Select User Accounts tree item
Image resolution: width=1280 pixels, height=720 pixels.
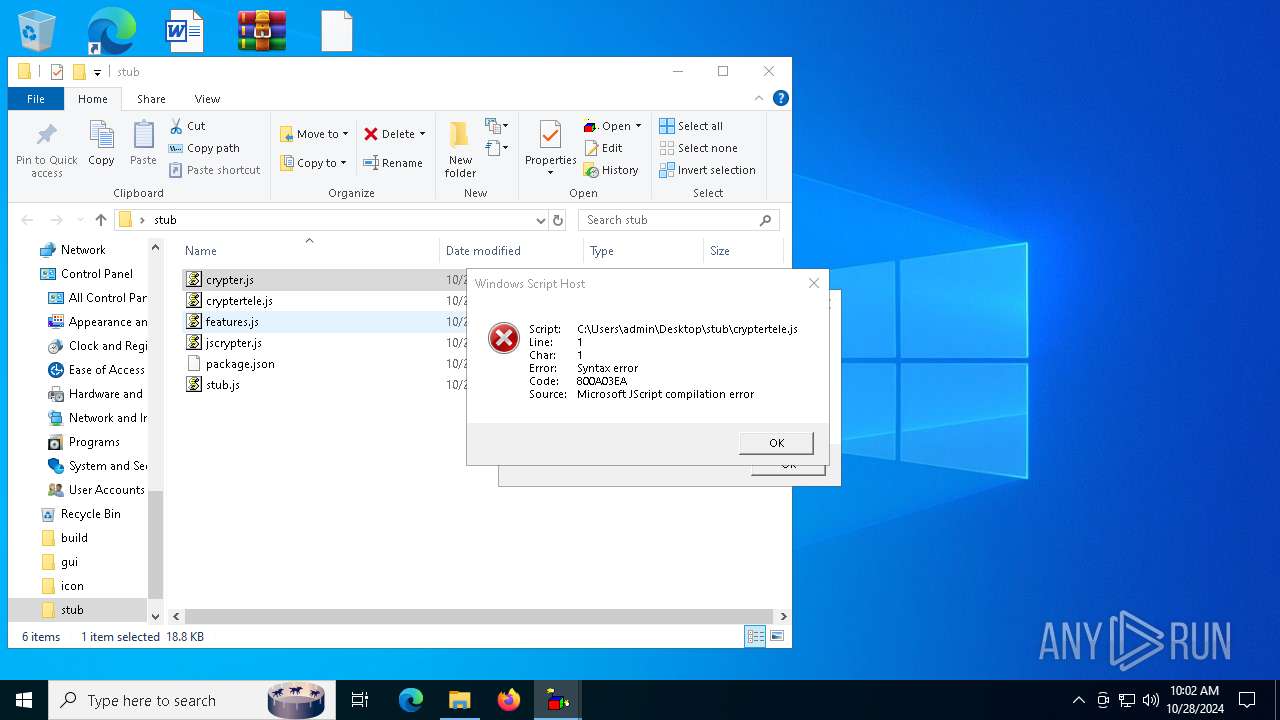[x=106, y=490]
